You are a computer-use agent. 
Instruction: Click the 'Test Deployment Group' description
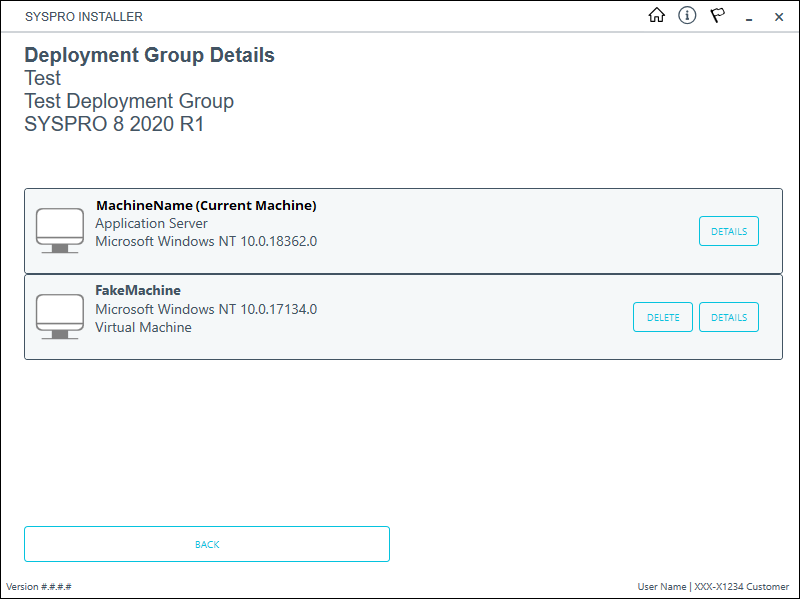coord(129,101)
